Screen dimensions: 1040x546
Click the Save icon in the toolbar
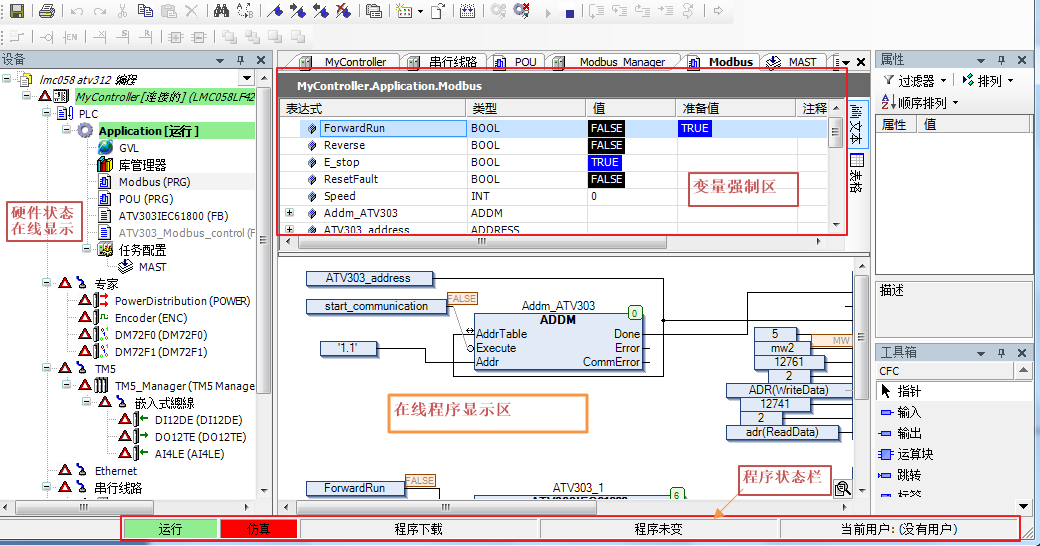tap(17, 11)
